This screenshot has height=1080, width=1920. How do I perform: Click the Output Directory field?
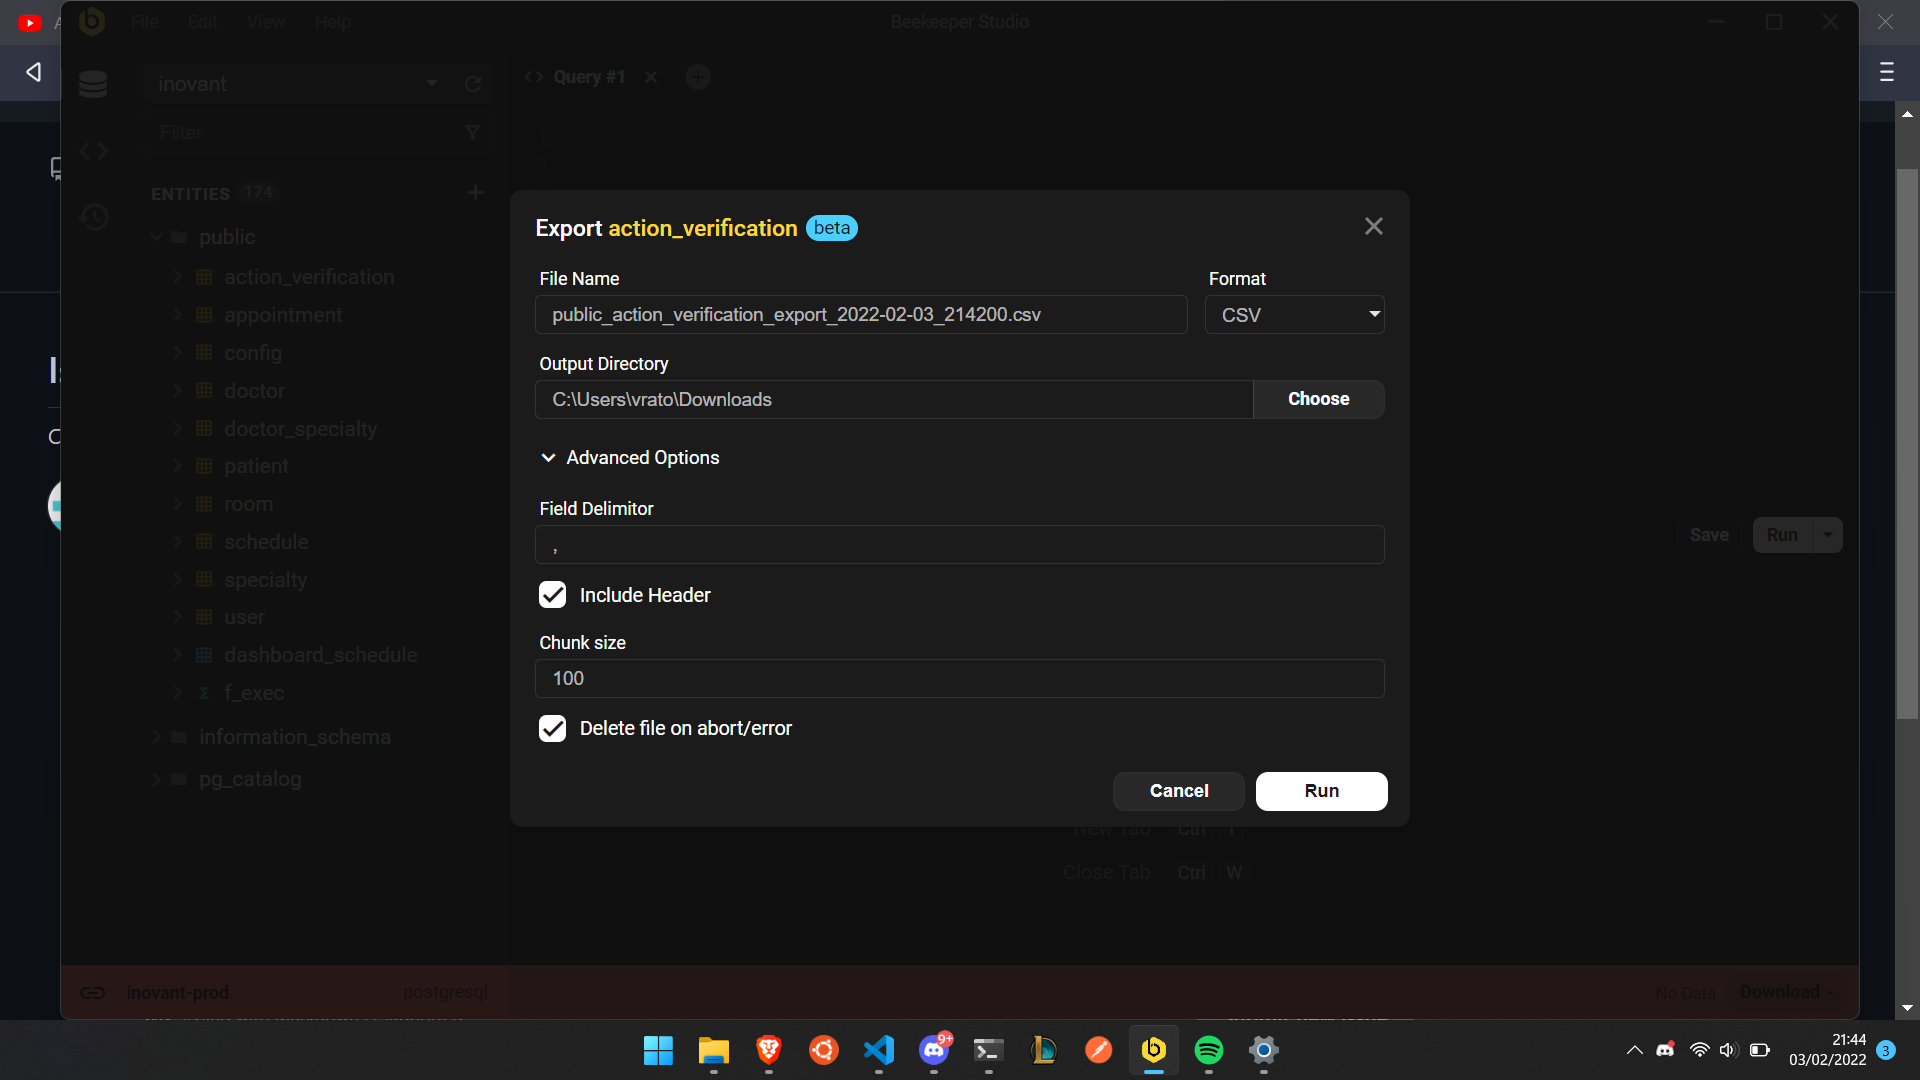[x=894, y=399]
